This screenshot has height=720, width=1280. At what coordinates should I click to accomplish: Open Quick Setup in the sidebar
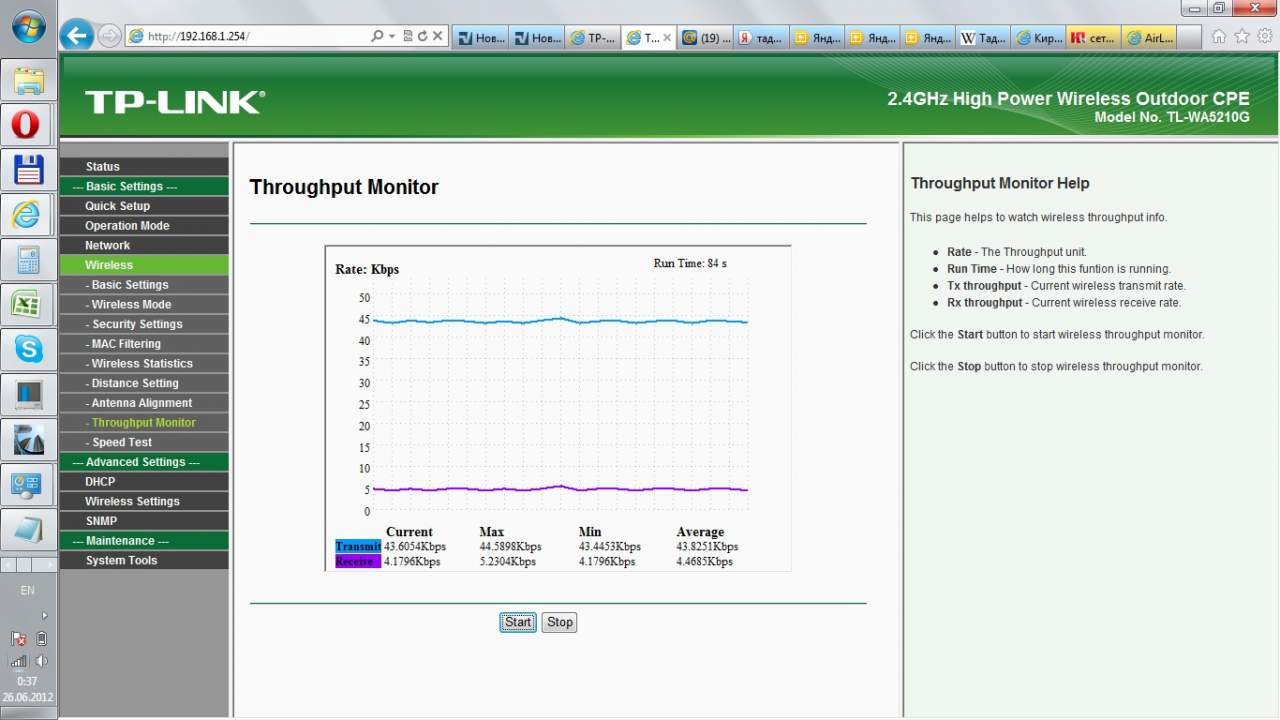(x=144, y=206)
